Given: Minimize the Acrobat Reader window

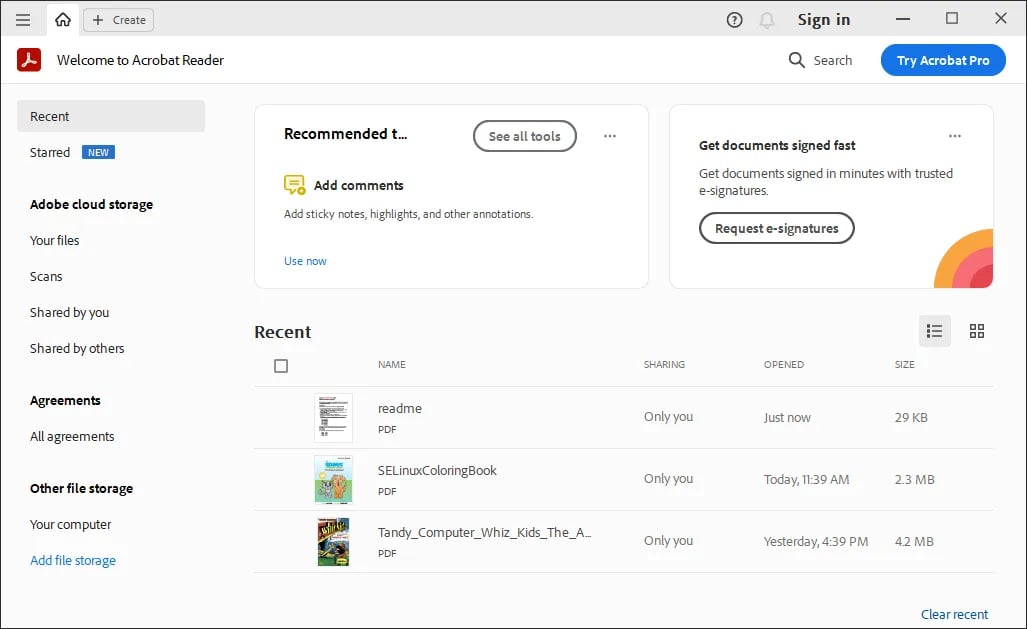Looking at the screenshot, I should pyautogui.click(x=903, y=19).
